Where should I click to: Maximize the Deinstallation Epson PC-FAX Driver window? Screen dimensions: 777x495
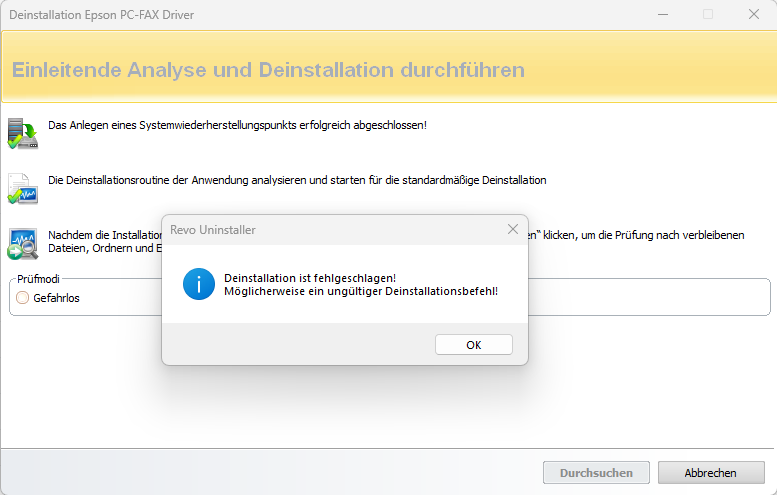(x=708, y=14)
